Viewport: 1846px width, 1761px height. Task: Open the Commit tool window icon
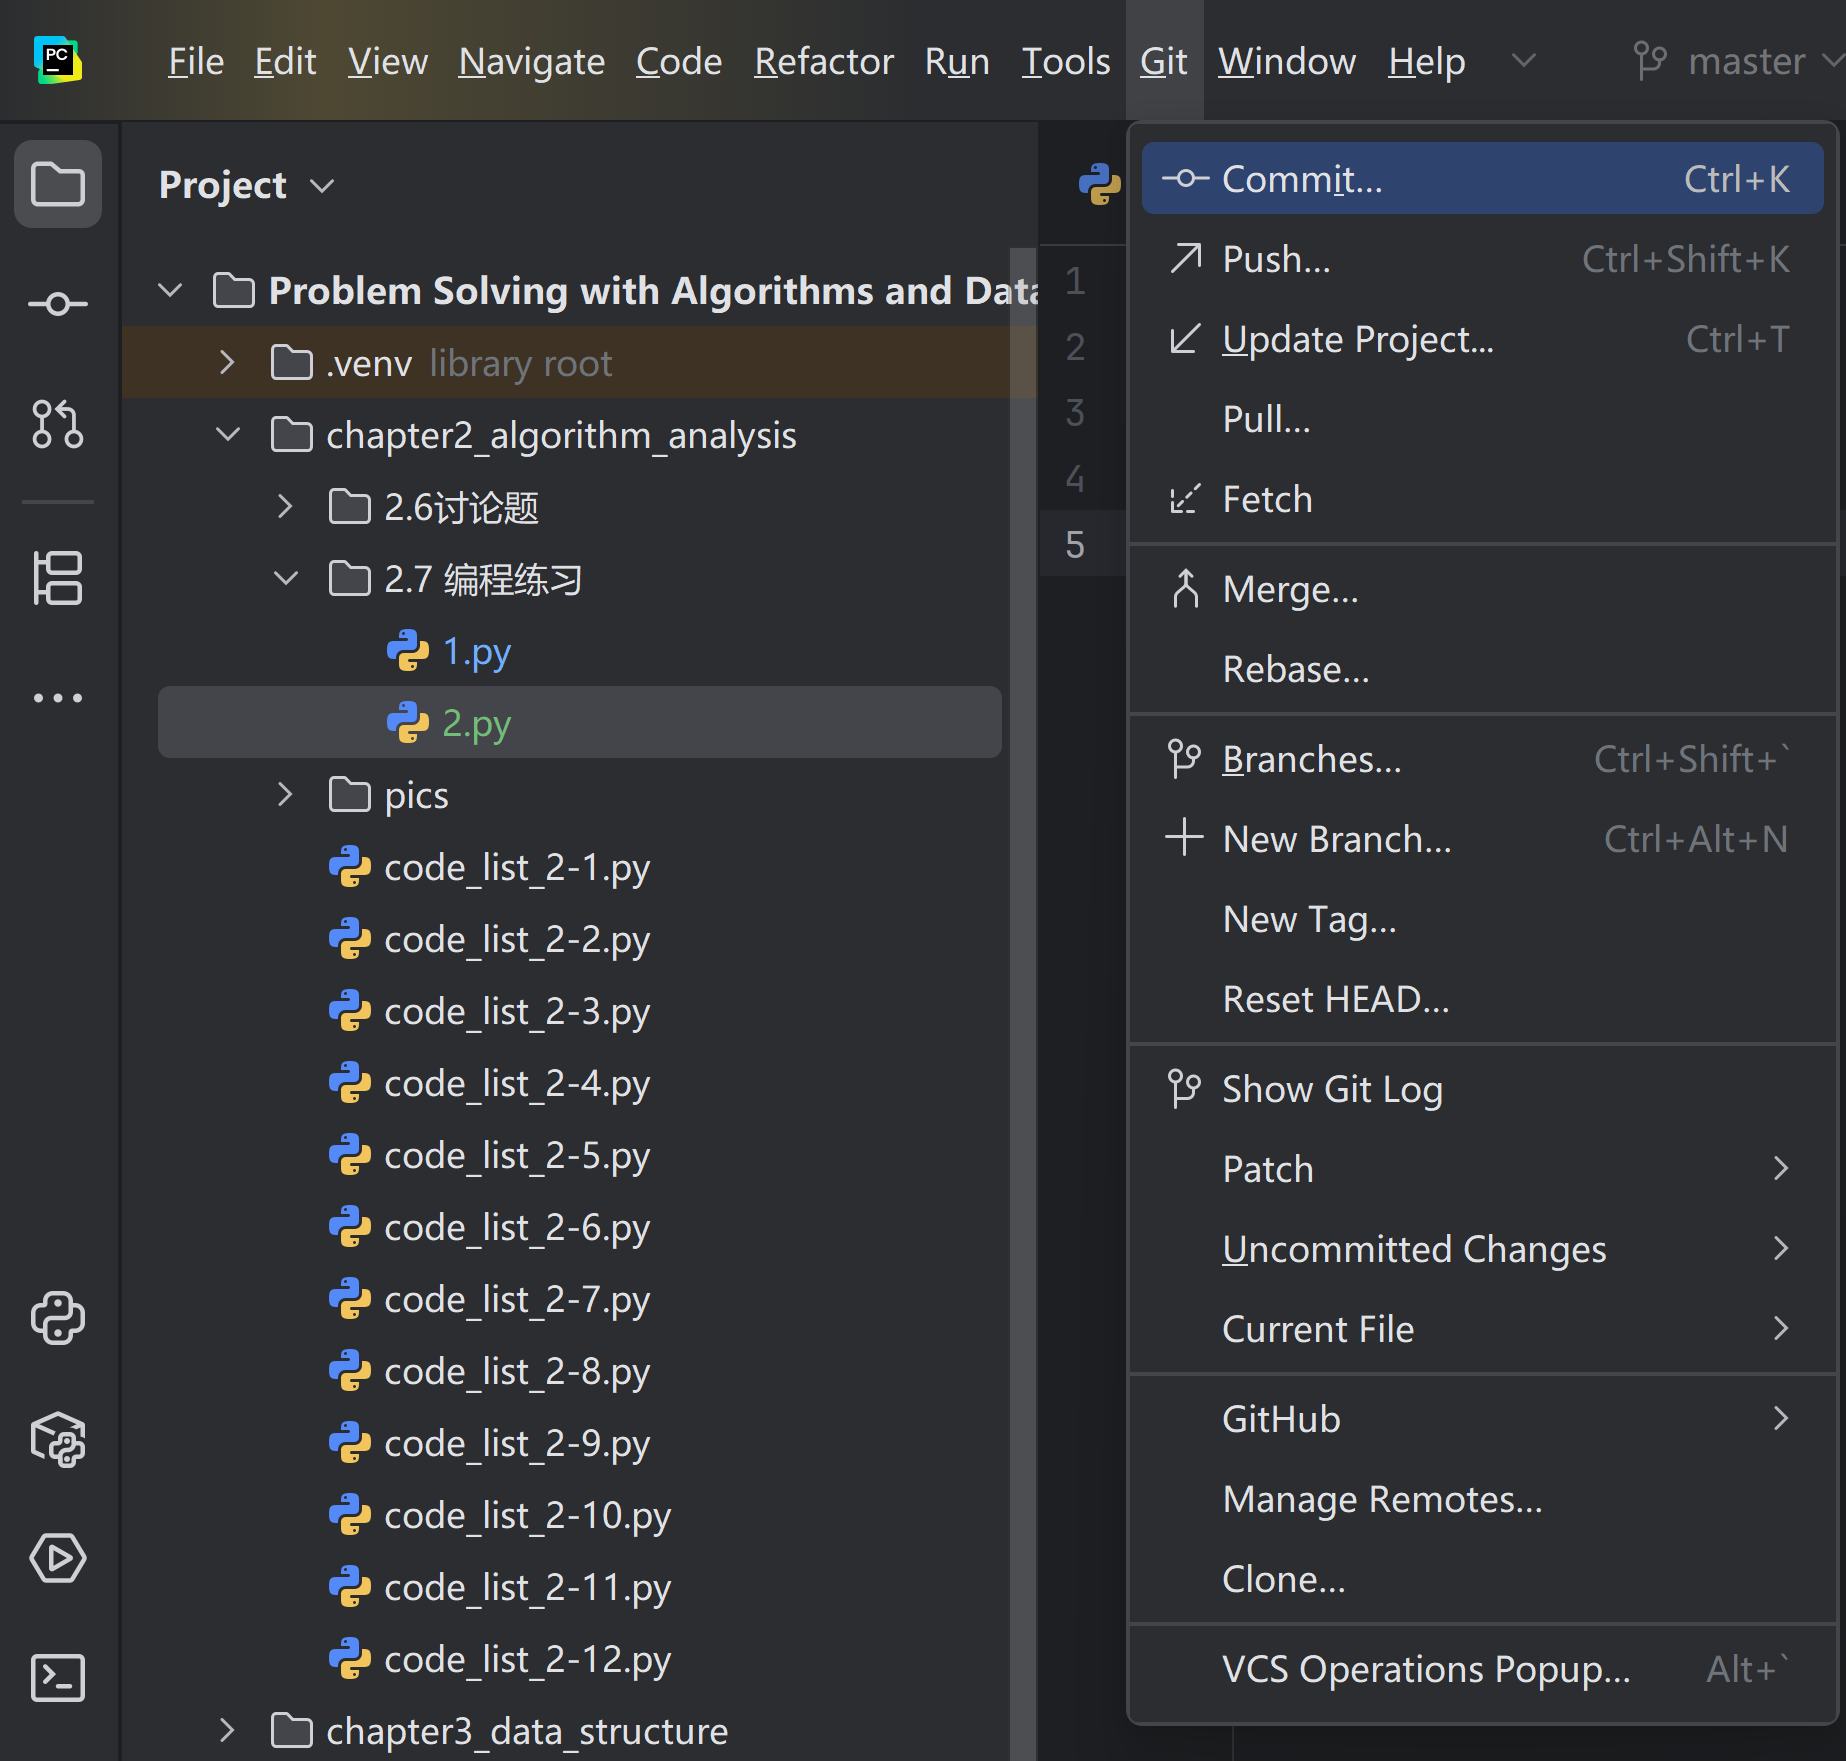coord(57,304)
